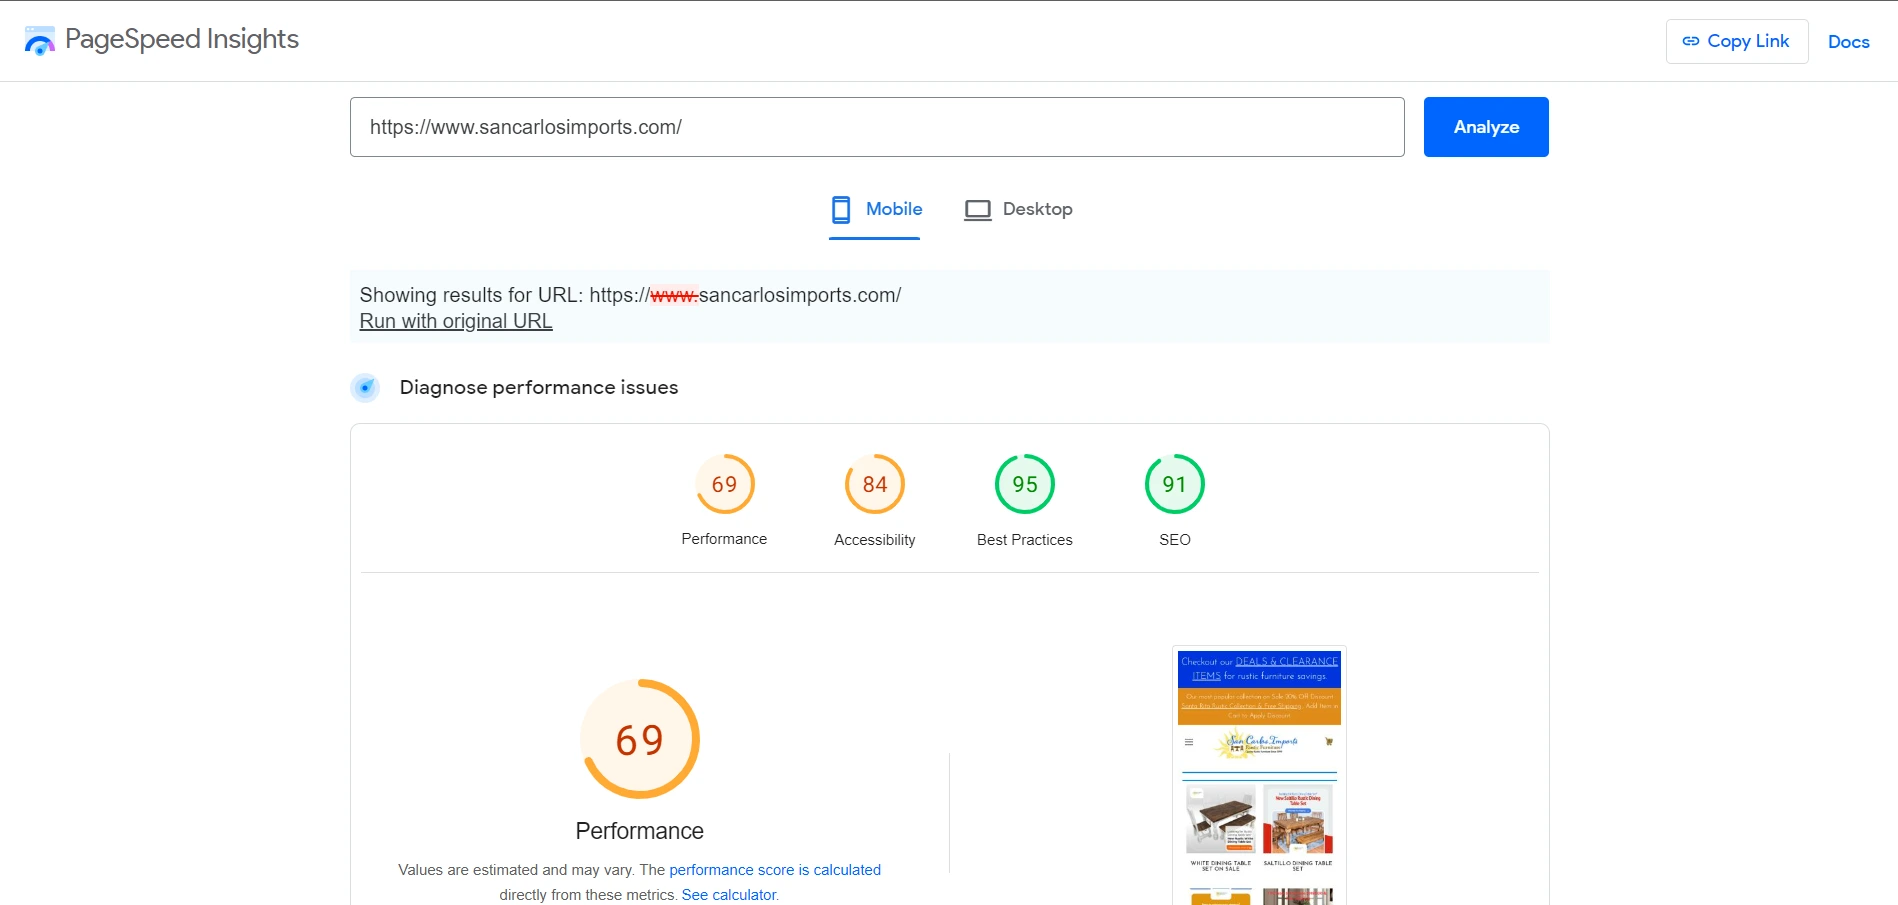This screenshot has height=905, width=1898.
Task: Click the mobile page screenshot thumbnail
Action: pos(1259,776)
